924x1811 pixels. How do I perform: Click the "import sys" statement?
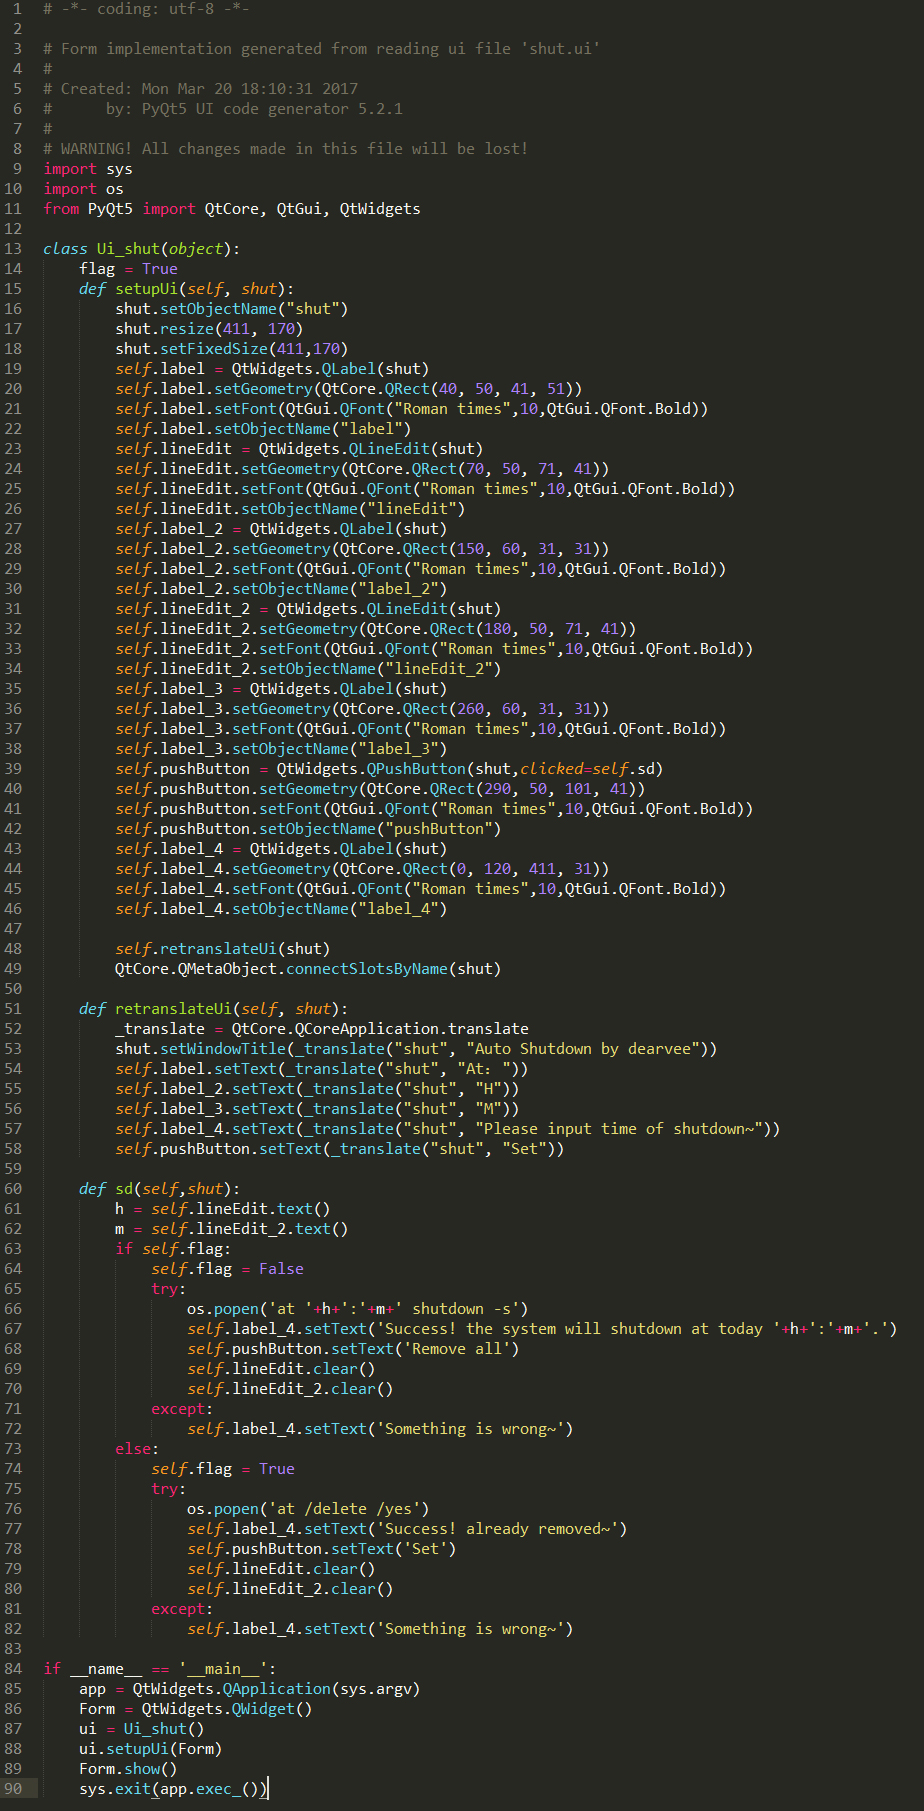(x=88, y=169)
